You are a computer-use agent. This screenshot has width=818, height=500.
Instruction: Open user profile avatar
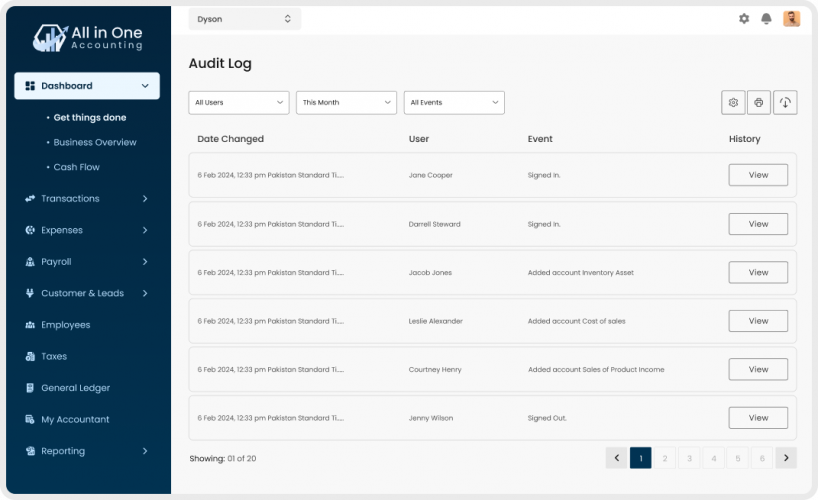(x=791, y=19)
